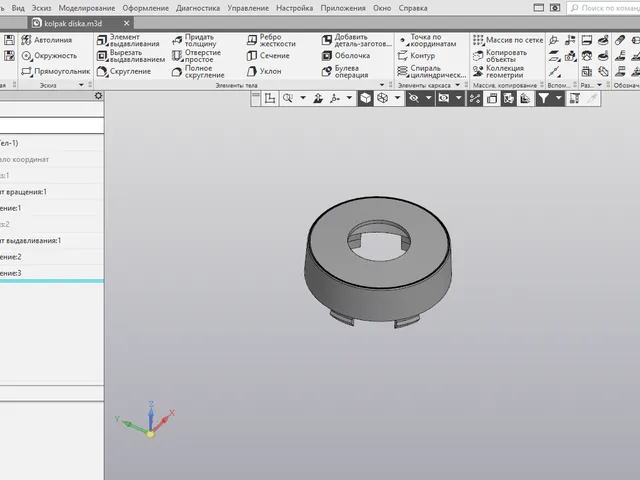Close the kolpak diska.m3d document tab
640x480 pixels.
click(127, 24)
